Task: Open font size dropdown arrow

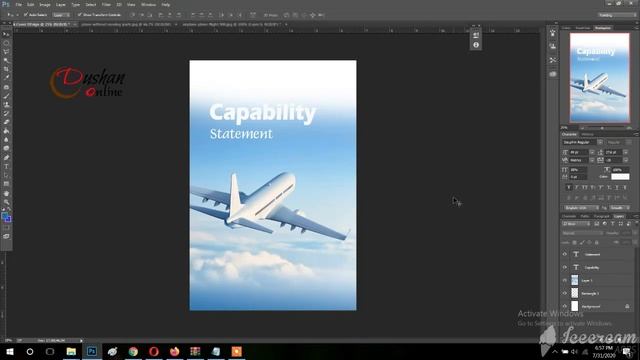Action: (592, 152)
